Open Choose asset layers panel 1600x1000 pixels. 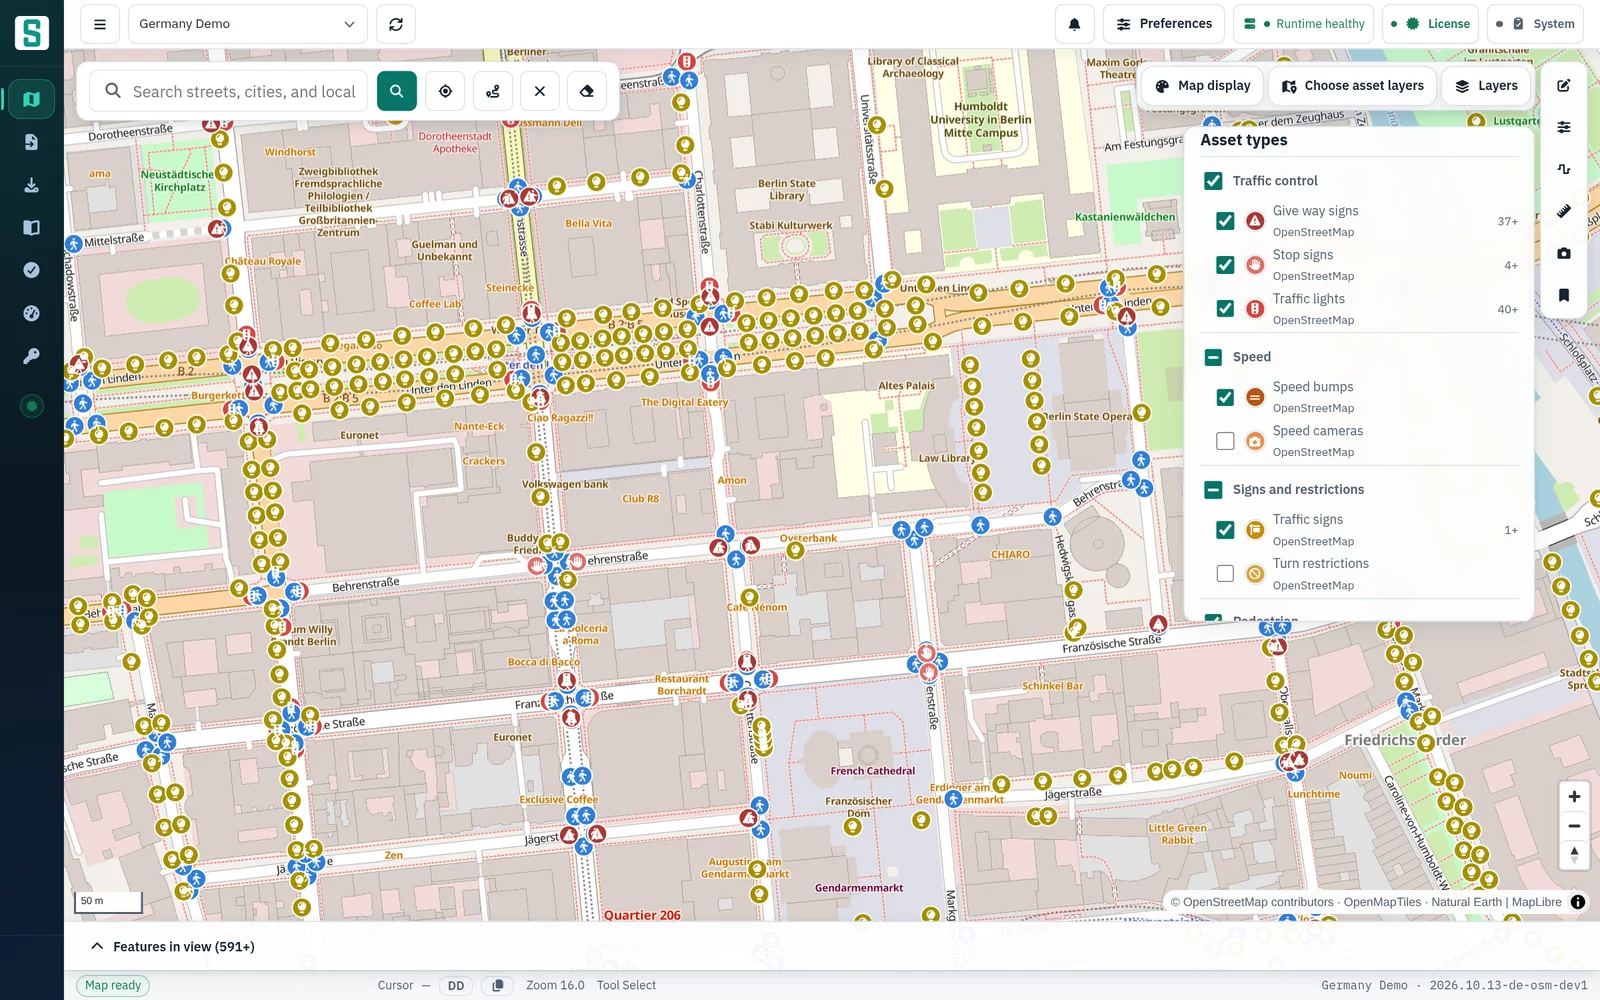(1353, 86)
